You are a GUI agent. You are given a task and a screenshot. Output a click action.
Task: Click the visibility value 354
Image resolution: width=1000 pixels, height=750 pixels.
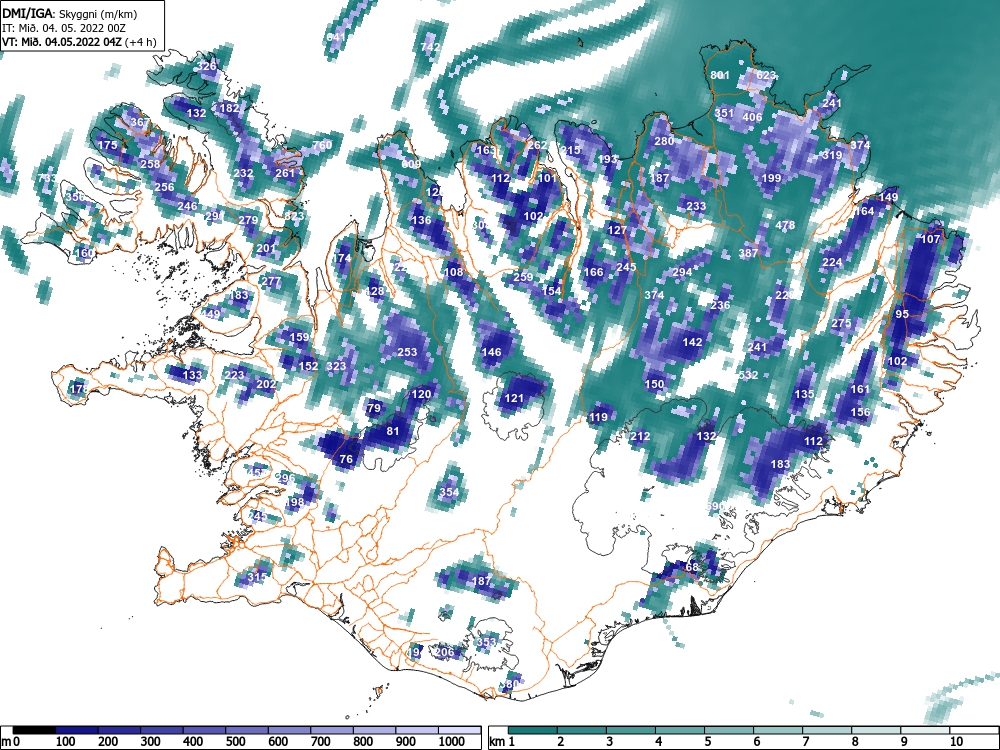coord(449,492)
